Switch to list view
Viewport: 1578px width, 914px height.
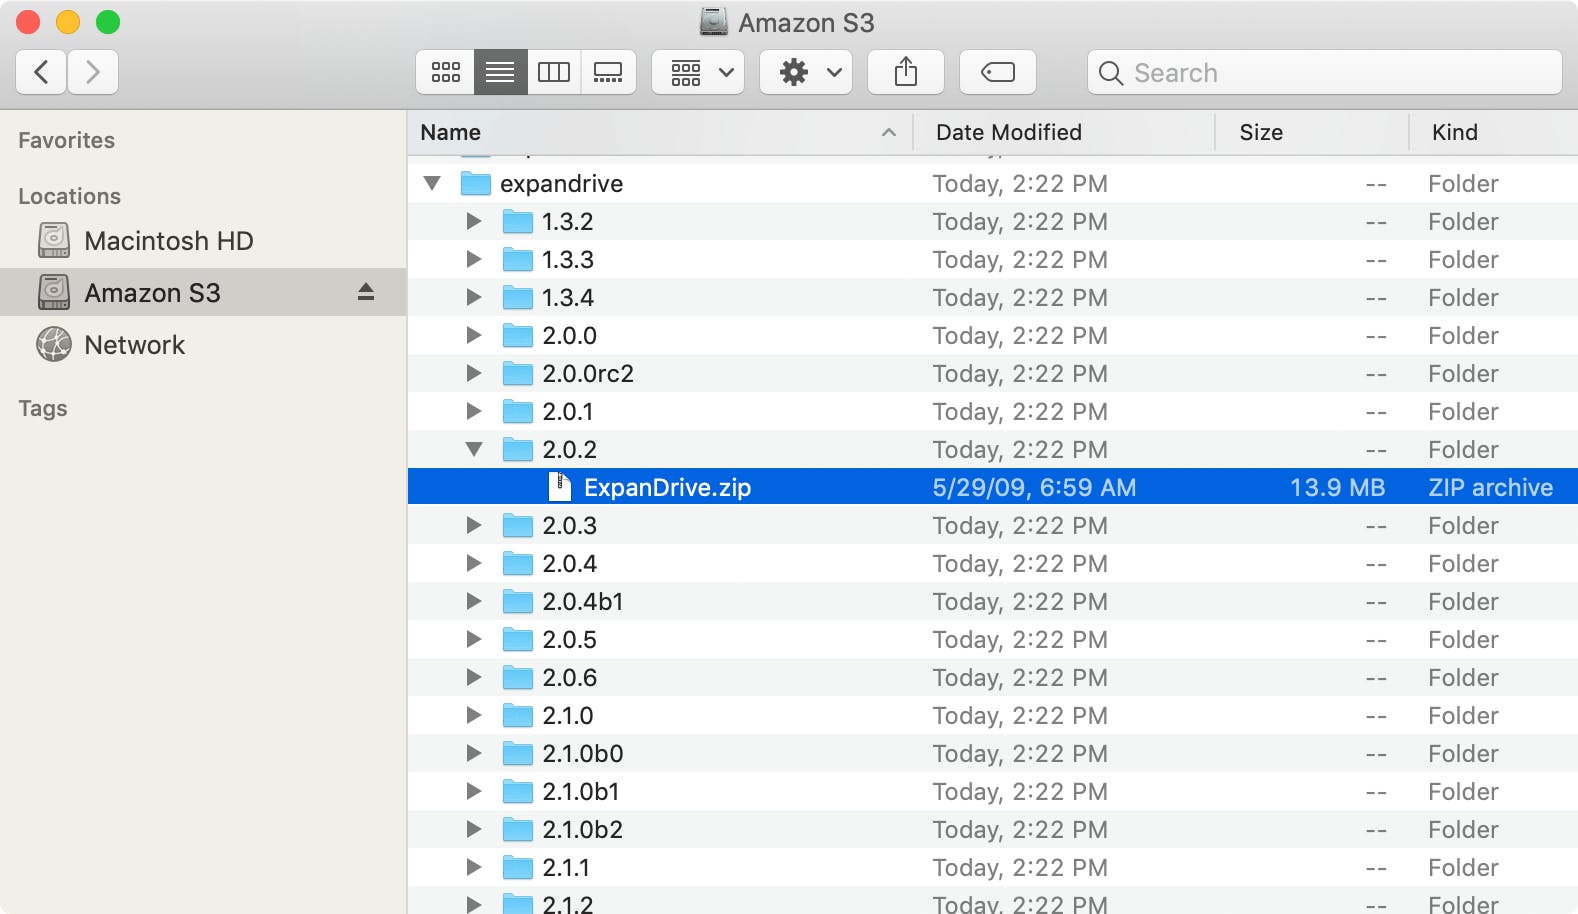click(x=500, y=72)
